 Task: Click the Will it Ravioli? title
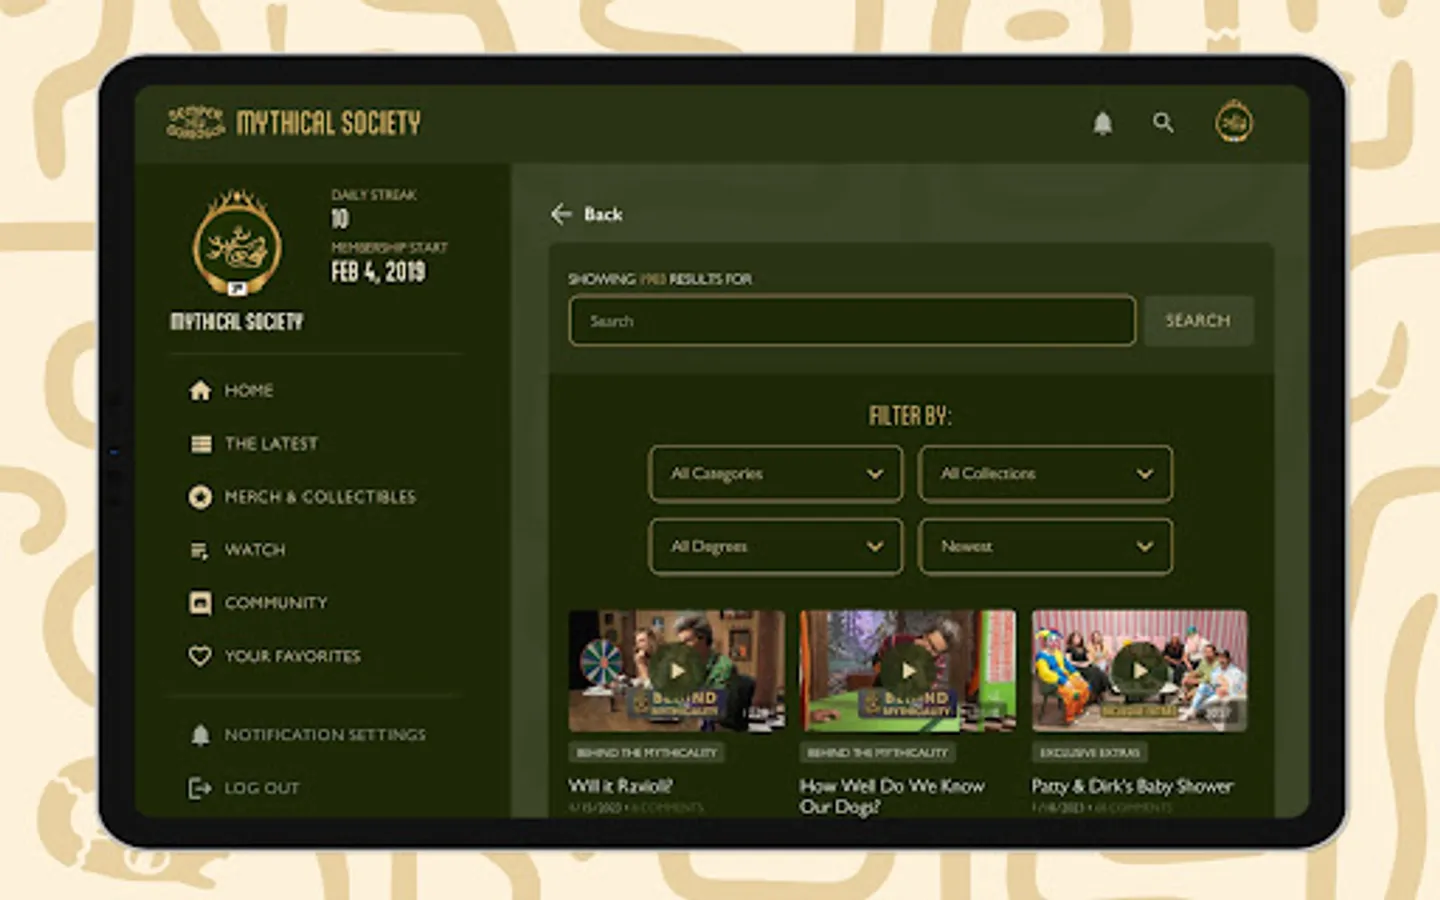pyautogui.click(x=621, y=786)
